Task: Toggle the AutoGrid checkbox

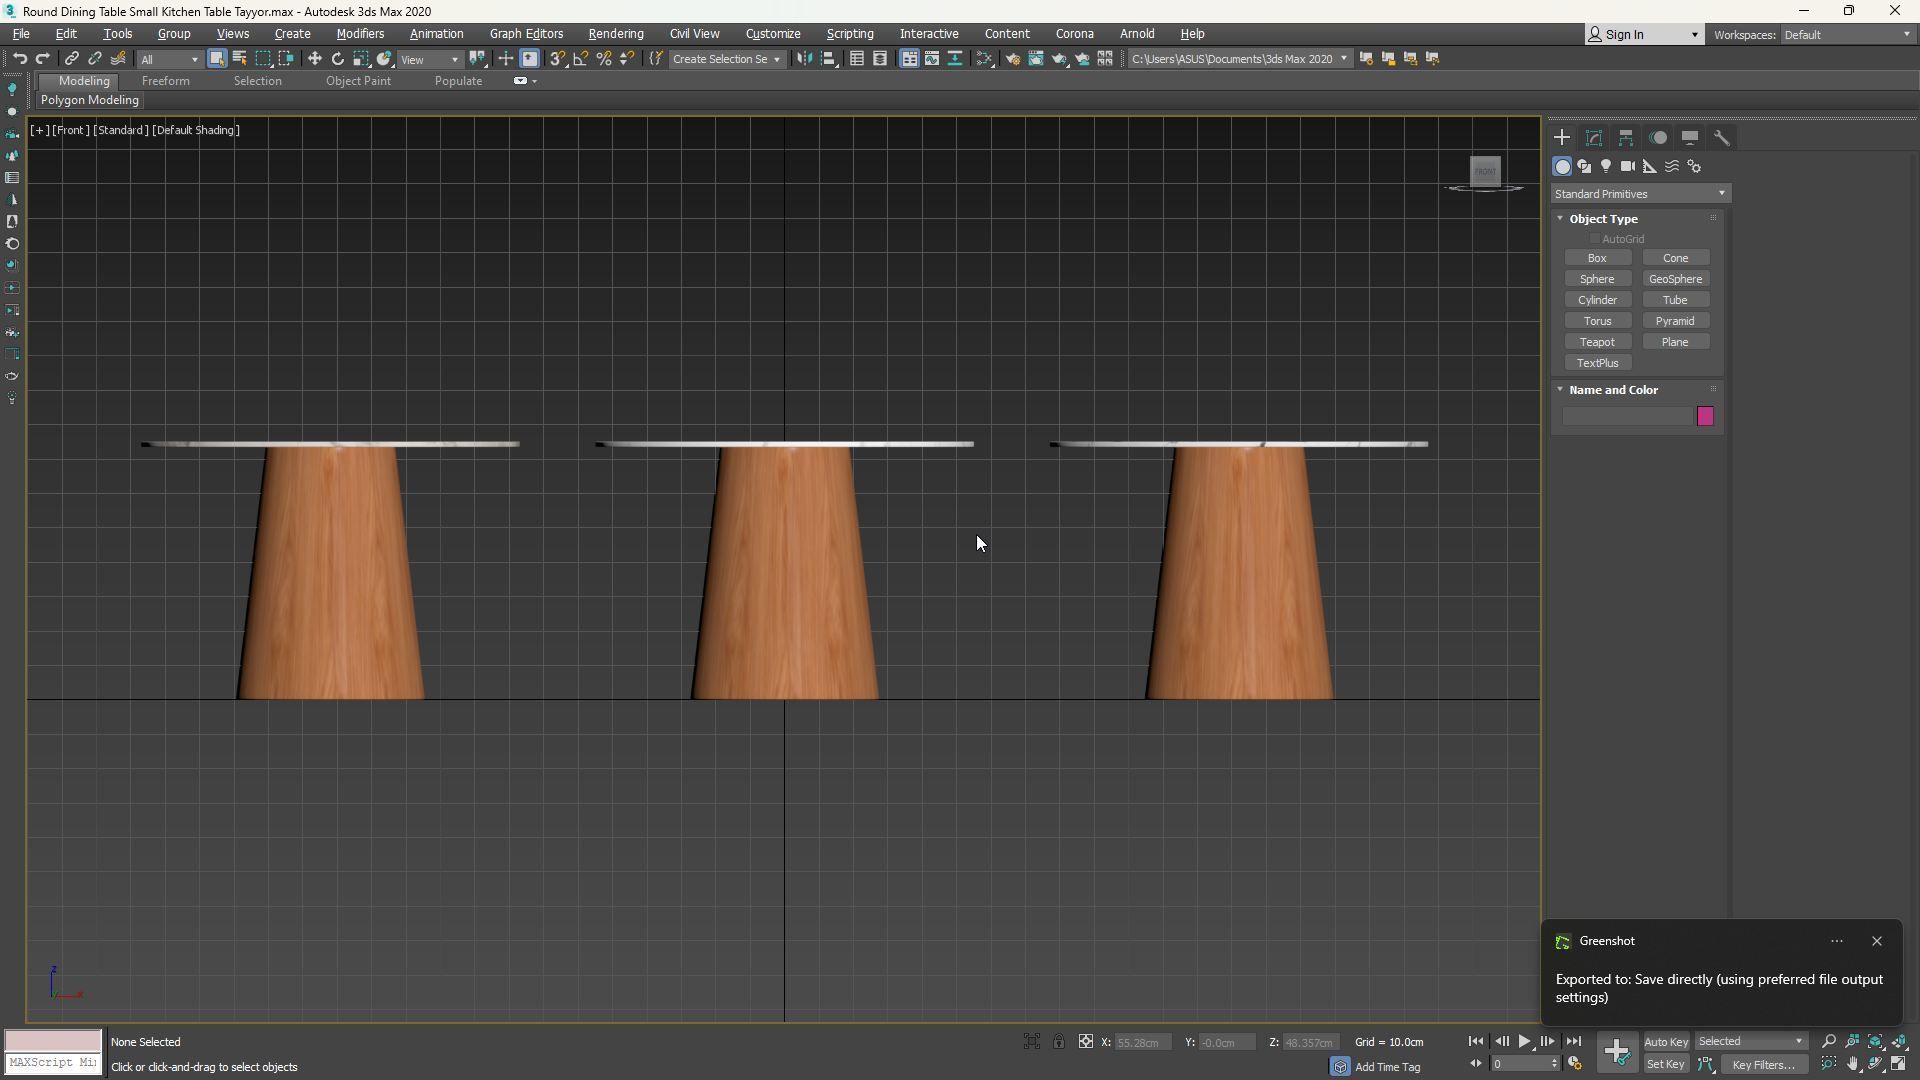Action: (1595, 239)
